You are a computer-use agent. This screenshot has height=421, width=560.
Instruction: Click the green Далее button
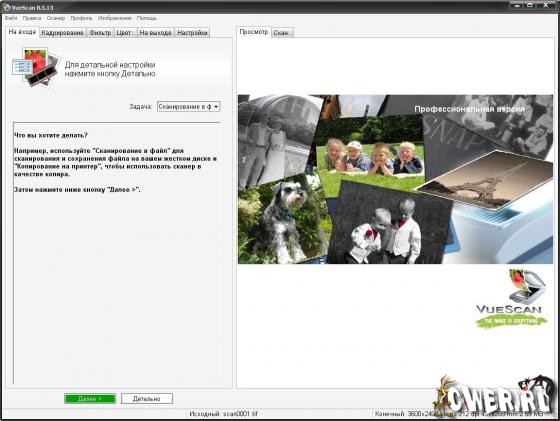point(90,399)
